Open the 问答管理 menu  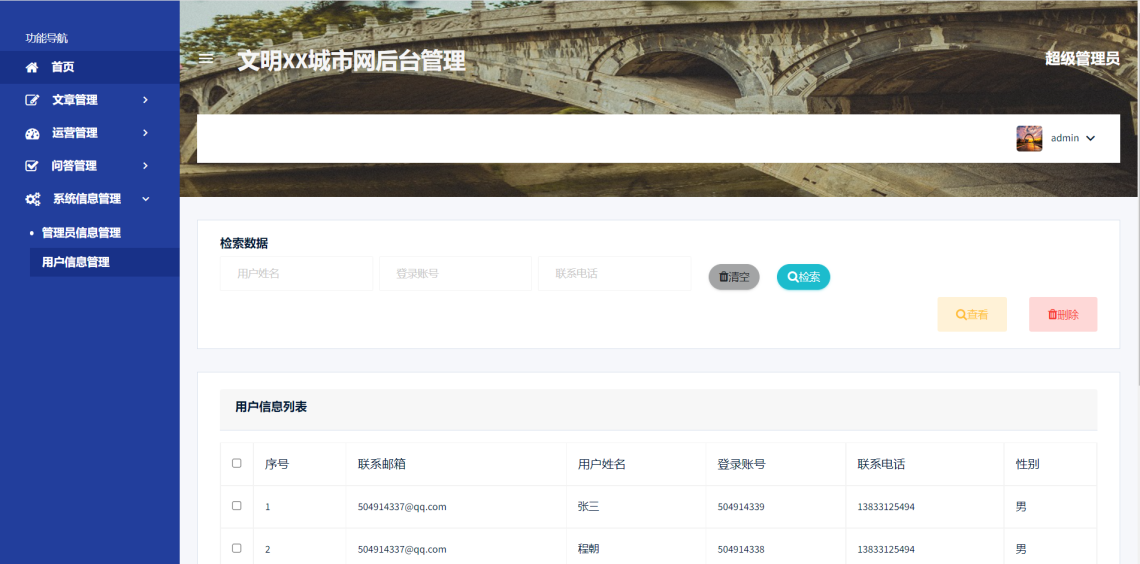89,166
